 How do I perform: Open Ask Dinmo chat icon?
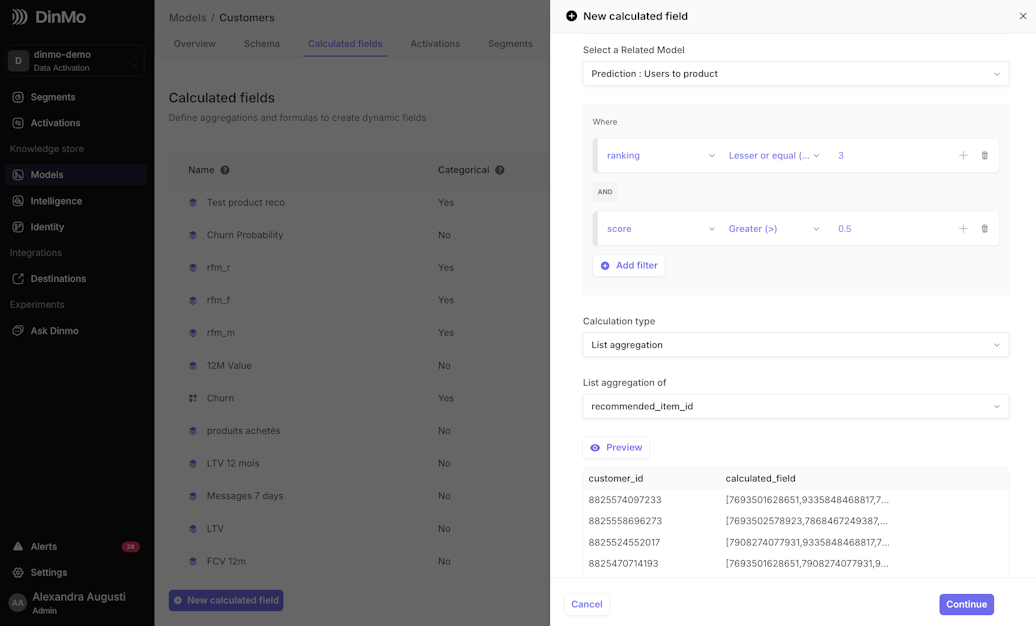[18, 331]
